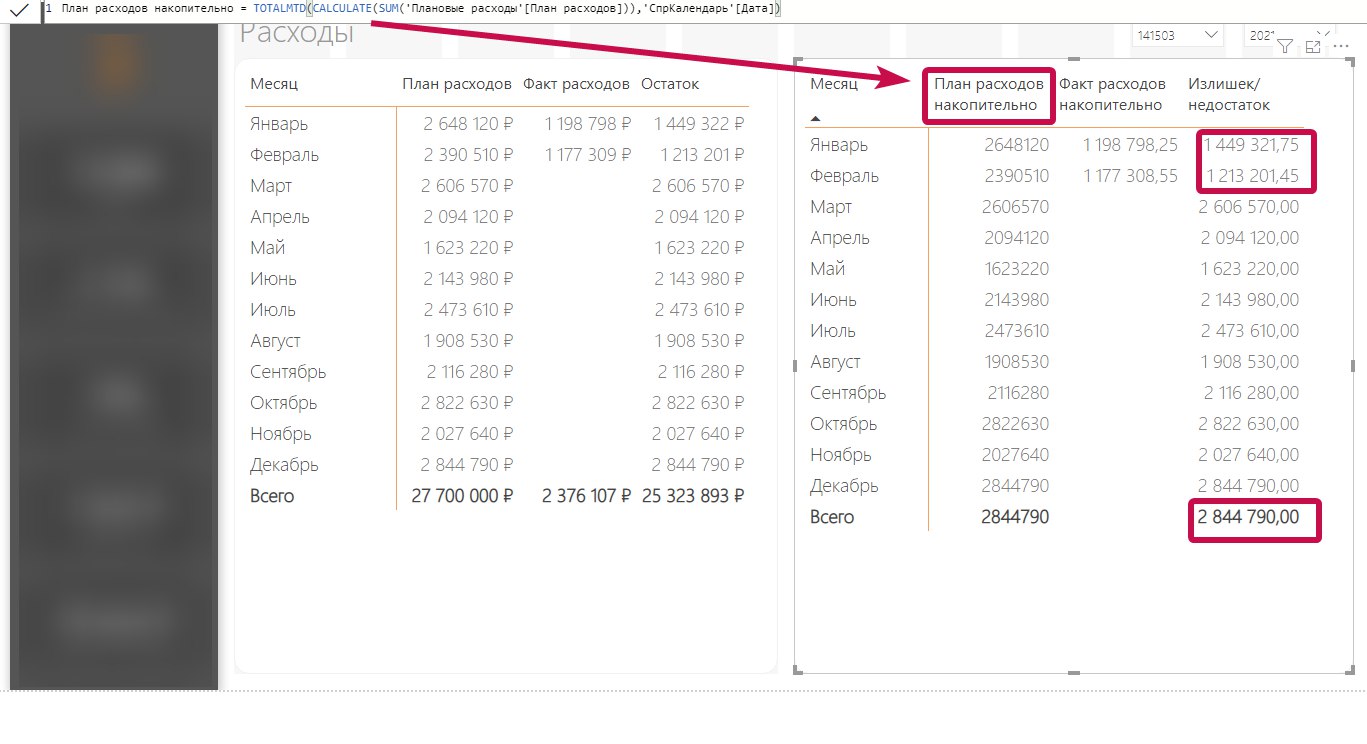
Task: Select Май row in left table
Action: 497,248
